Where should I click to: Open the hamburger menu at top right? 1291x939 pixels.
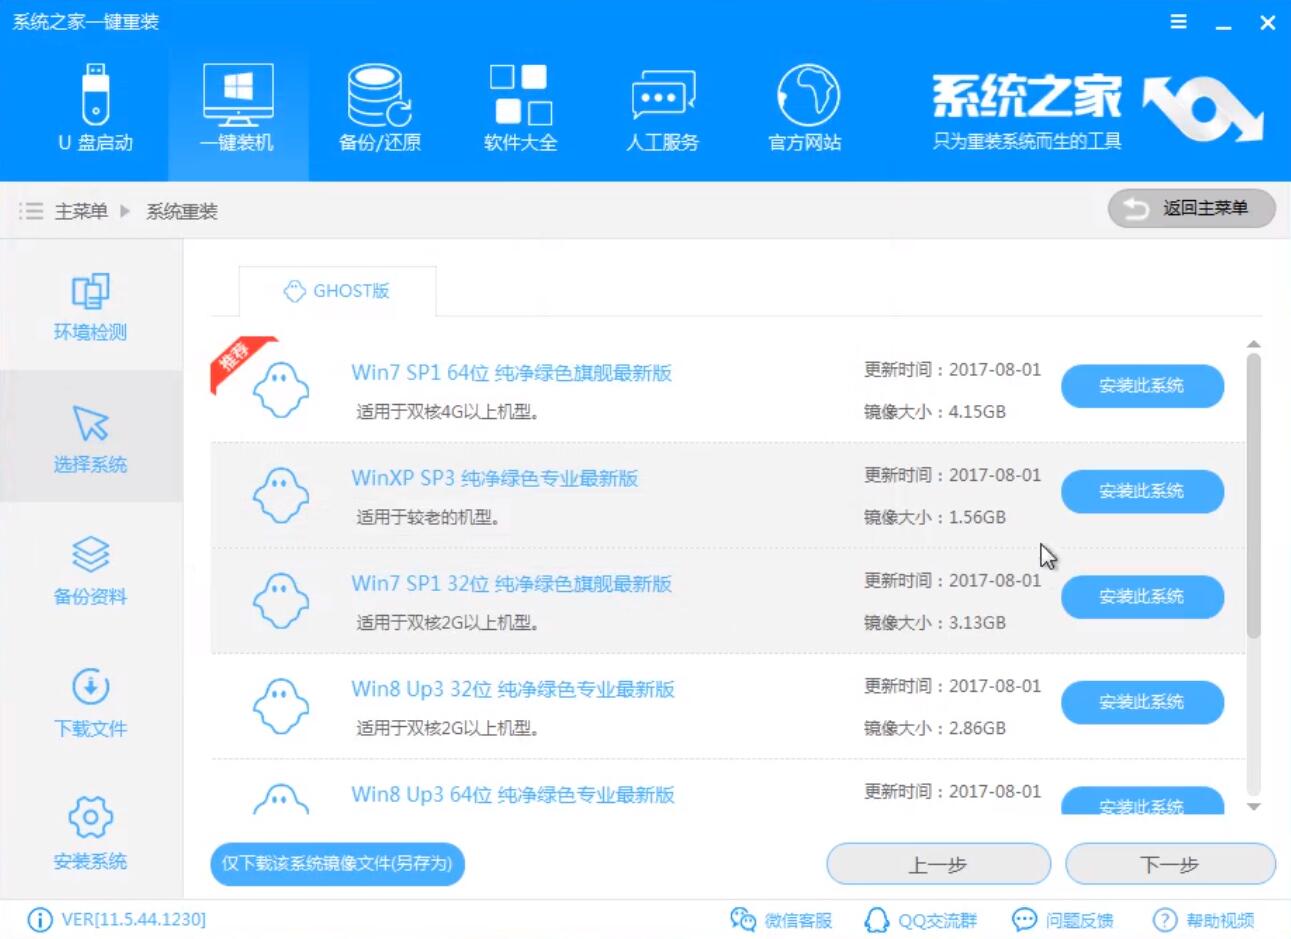click(1177, 21)
